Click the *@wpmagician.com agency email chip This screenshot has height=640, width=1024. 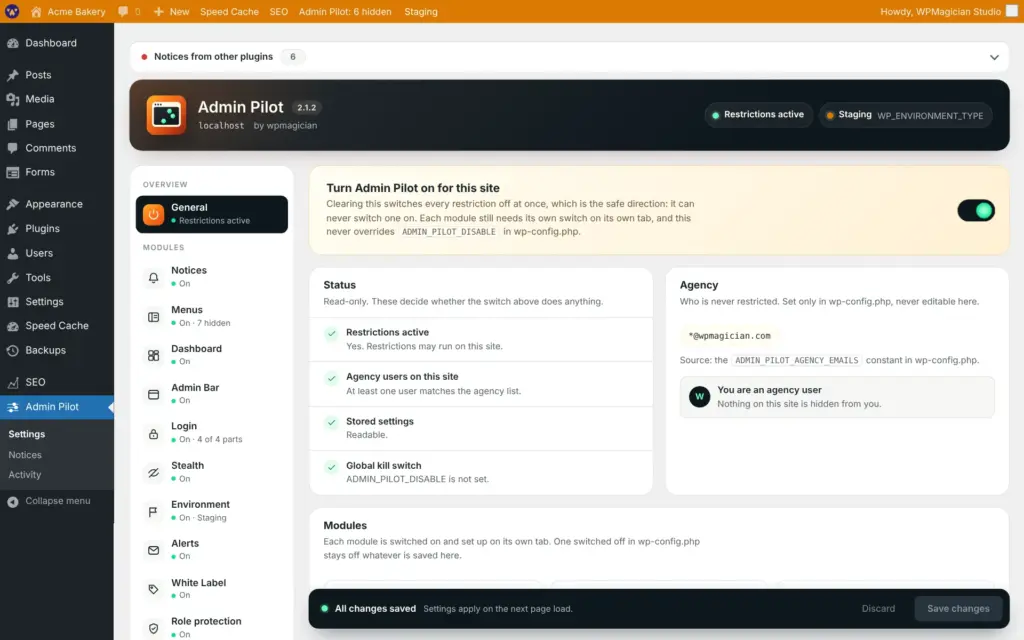(x=729, y=336)
